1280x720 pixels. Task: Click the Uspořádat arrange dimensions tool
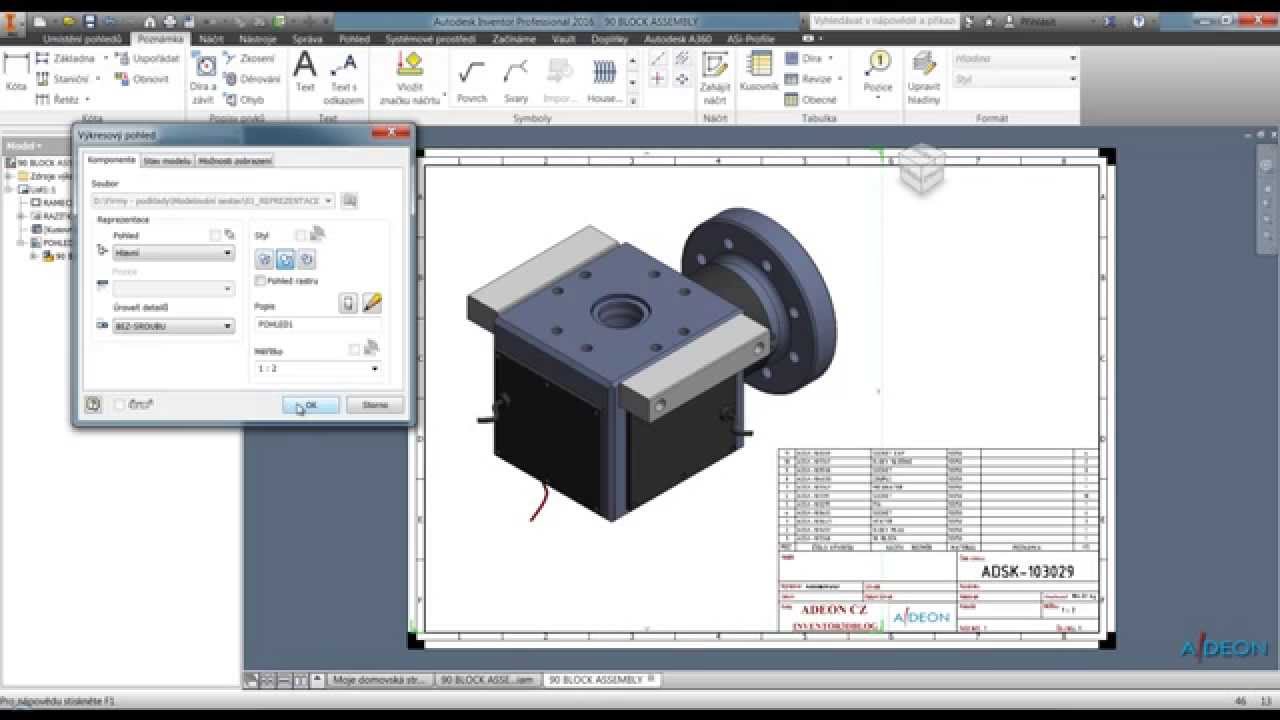[x=146, y=58]
